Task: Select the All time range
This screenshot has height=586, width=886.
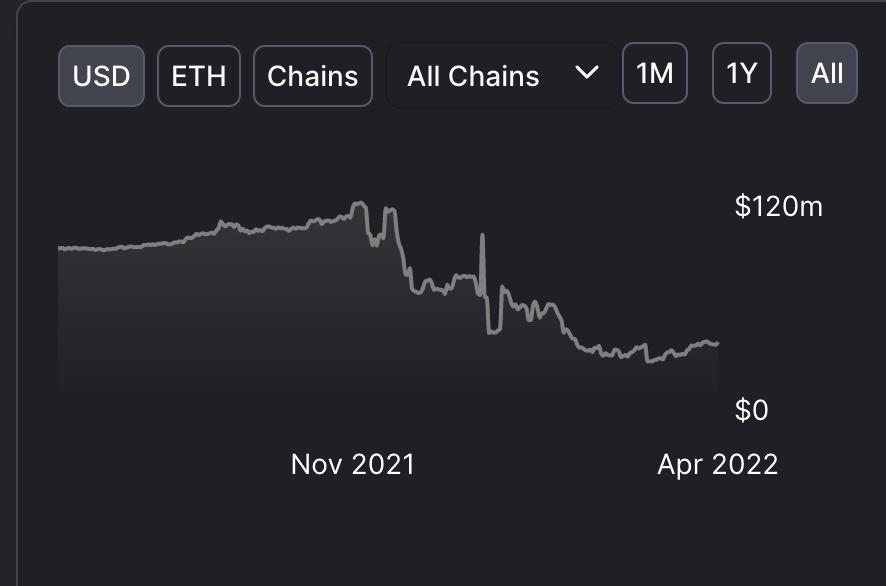Action: pyautogui.click(x=827, y=73)
